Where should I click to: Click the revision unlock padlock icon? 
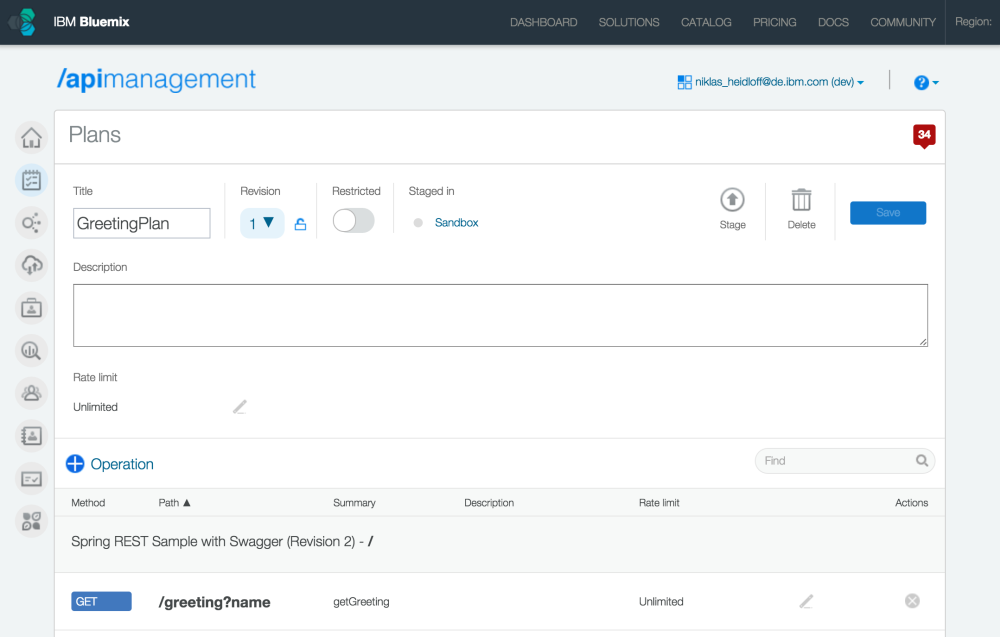pos(300,224)
